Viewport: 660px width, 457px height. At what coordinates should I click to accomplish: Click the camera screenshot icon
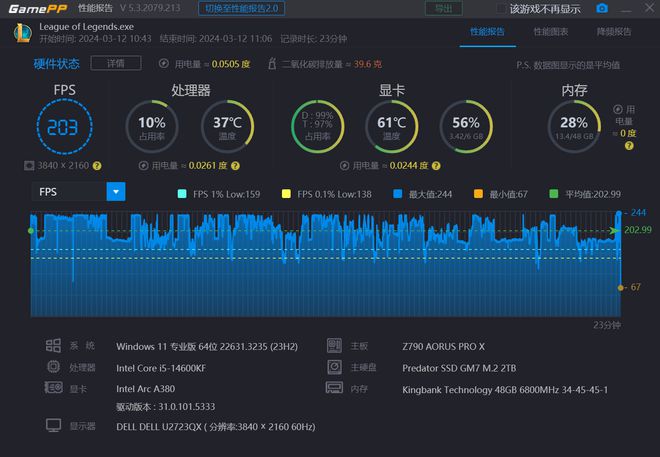(x=602, y=8)
